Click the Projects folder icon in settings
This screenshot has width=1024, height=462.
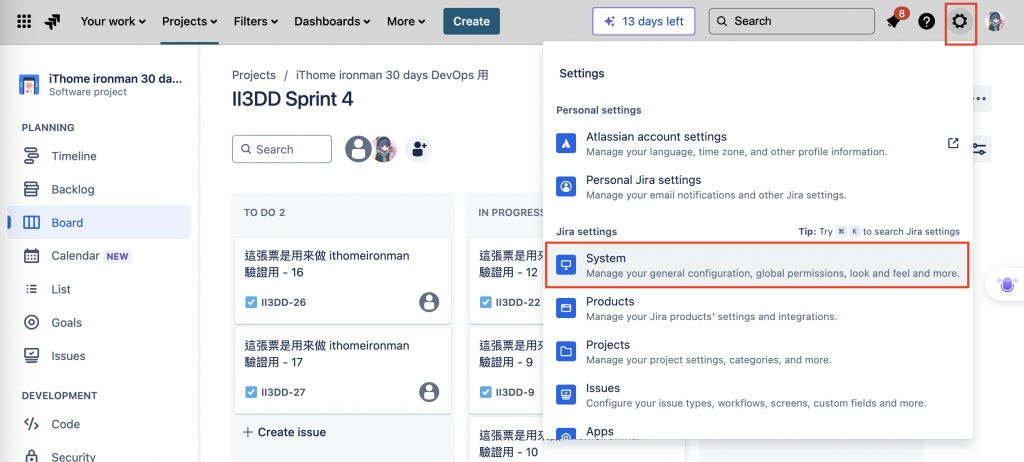(x=566, y=352)
